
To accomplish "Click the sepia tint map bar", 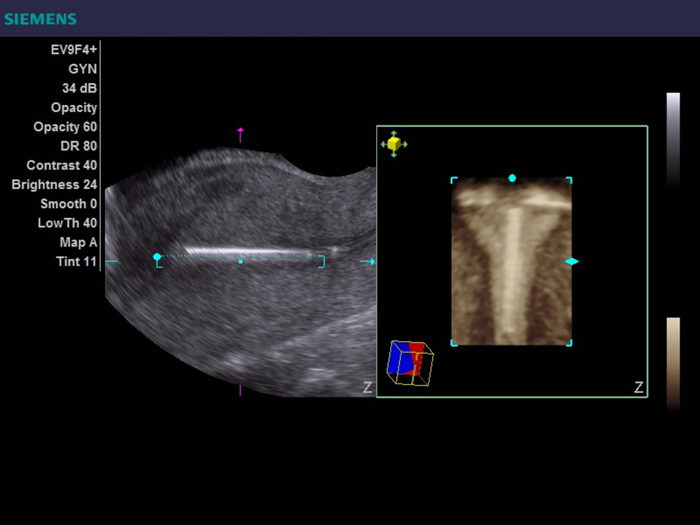I will point(673,364).
